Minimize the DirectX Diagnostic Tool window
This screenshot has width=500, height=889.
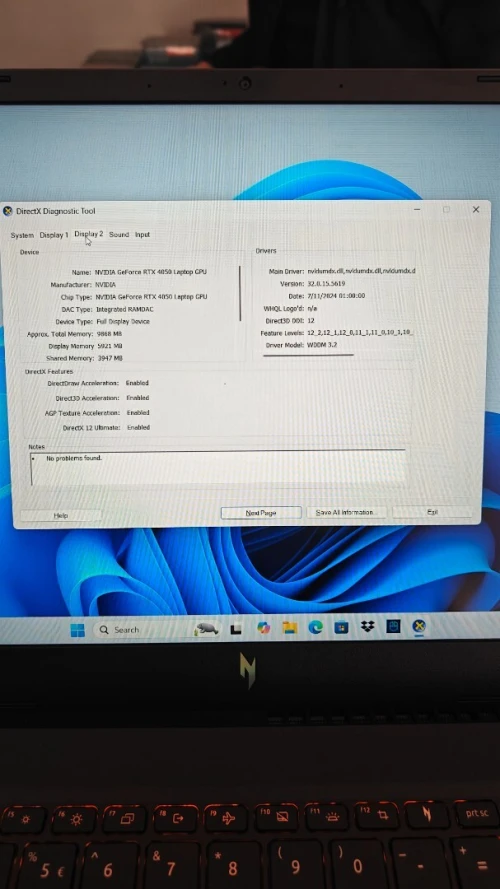pos(417,209)
